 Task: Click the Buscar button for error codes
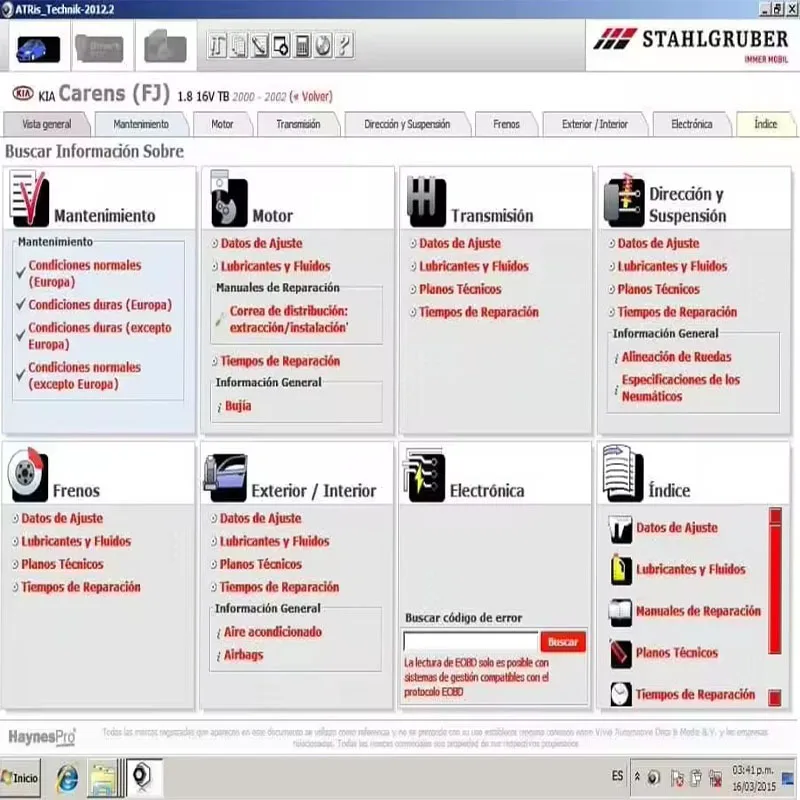(562, 642)
